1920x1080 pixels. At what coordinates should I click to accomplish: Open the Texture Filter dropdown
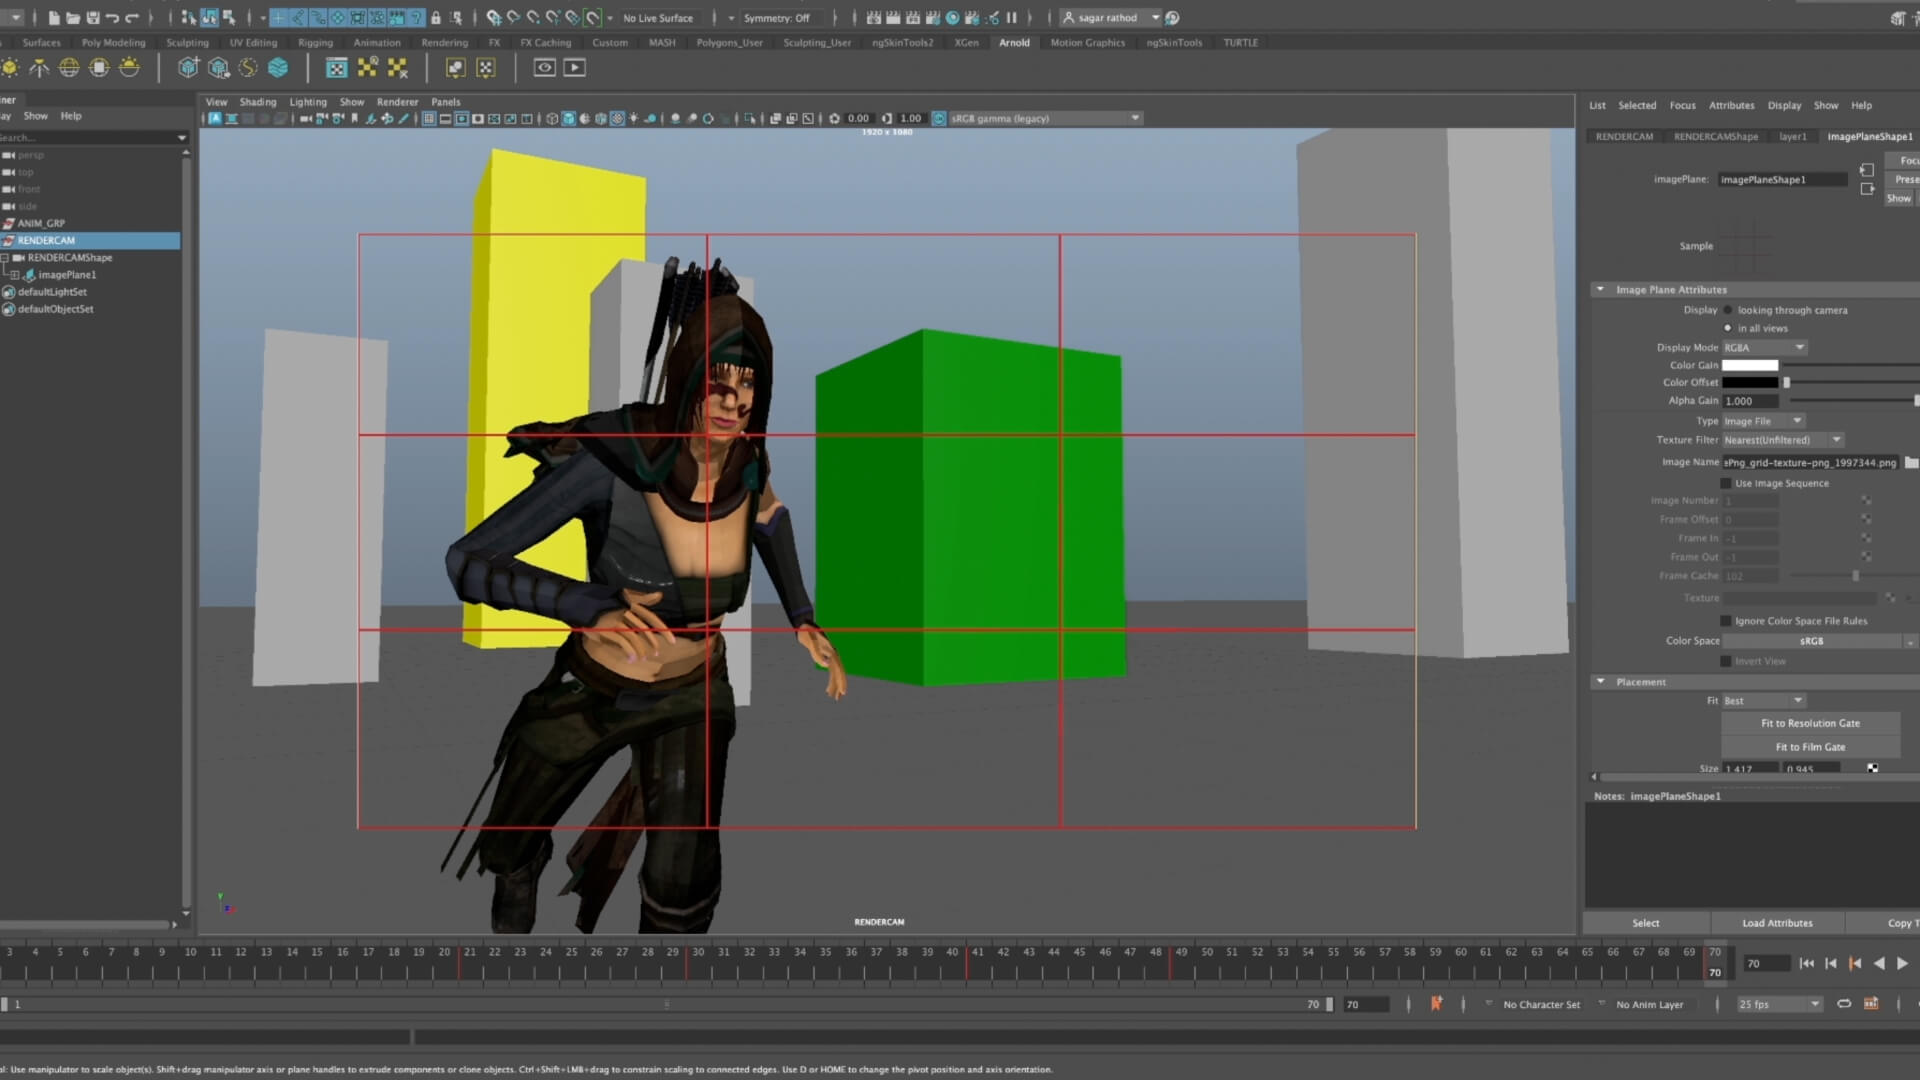[1838, 440]
